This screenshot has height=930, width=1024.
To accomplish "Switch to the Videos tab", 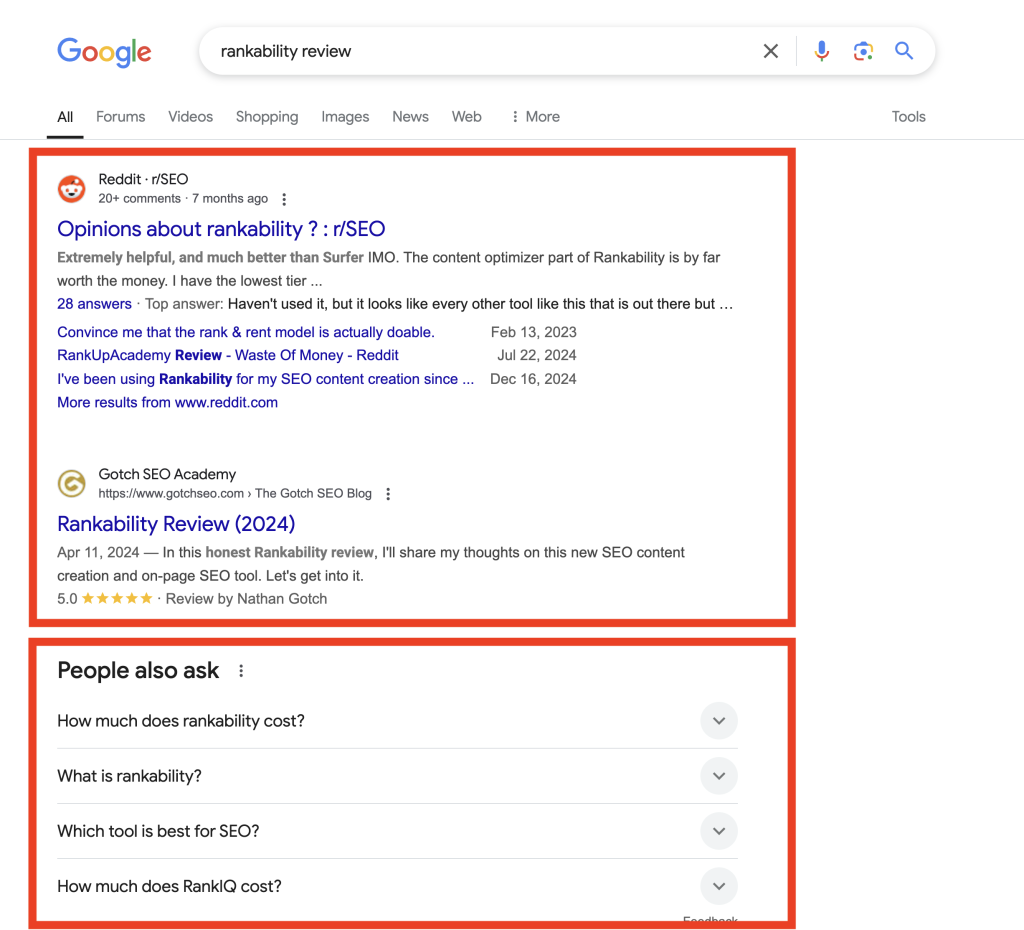I will point(190,117).
